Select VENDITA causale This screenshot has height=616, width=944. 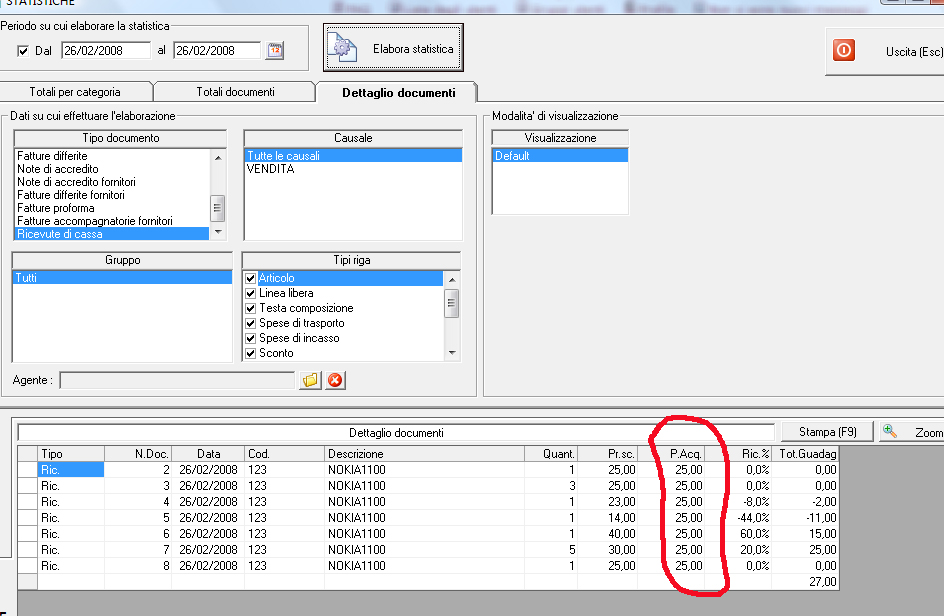point(353,169)
